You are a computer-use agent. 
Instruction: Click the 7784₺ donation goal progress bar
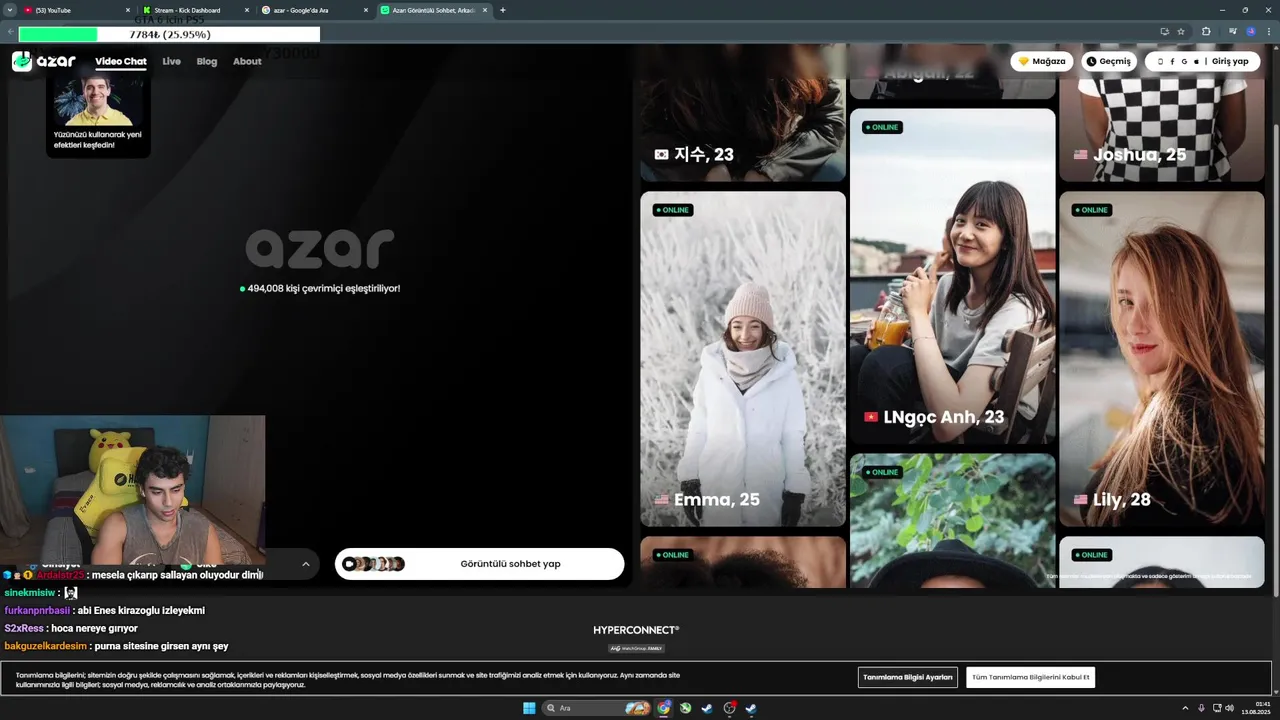click(x=169, y=34)
